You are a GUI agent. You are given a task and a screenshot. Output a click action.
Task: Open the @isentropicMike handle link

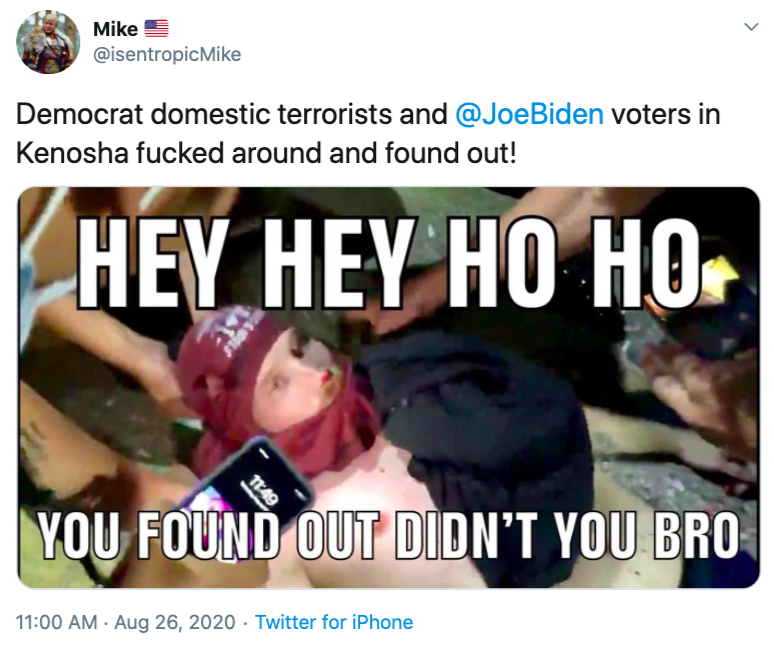click(x=167, y=54)
